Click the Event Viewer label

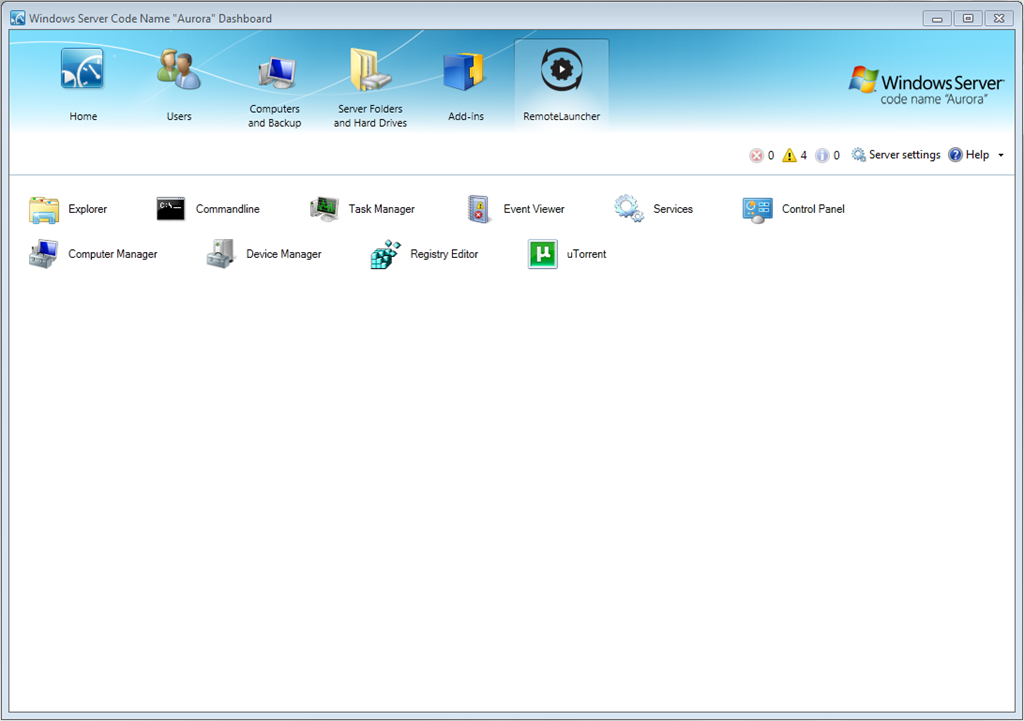pos(534,209)
